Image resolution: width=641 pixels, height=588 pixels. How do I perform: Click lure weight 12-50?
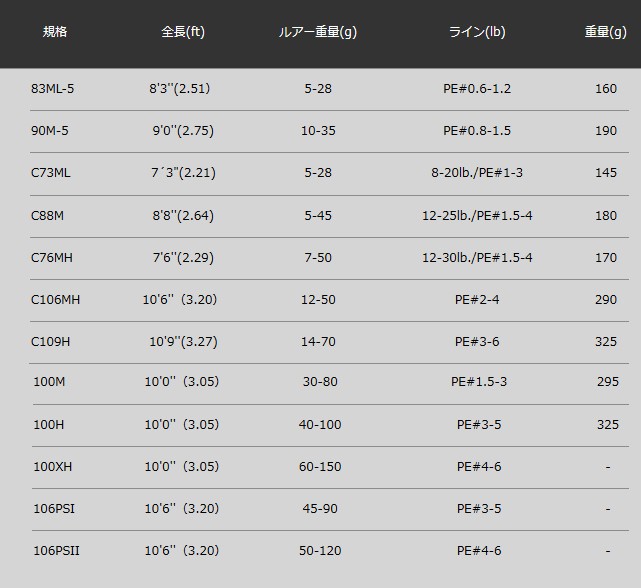point(318,300)
